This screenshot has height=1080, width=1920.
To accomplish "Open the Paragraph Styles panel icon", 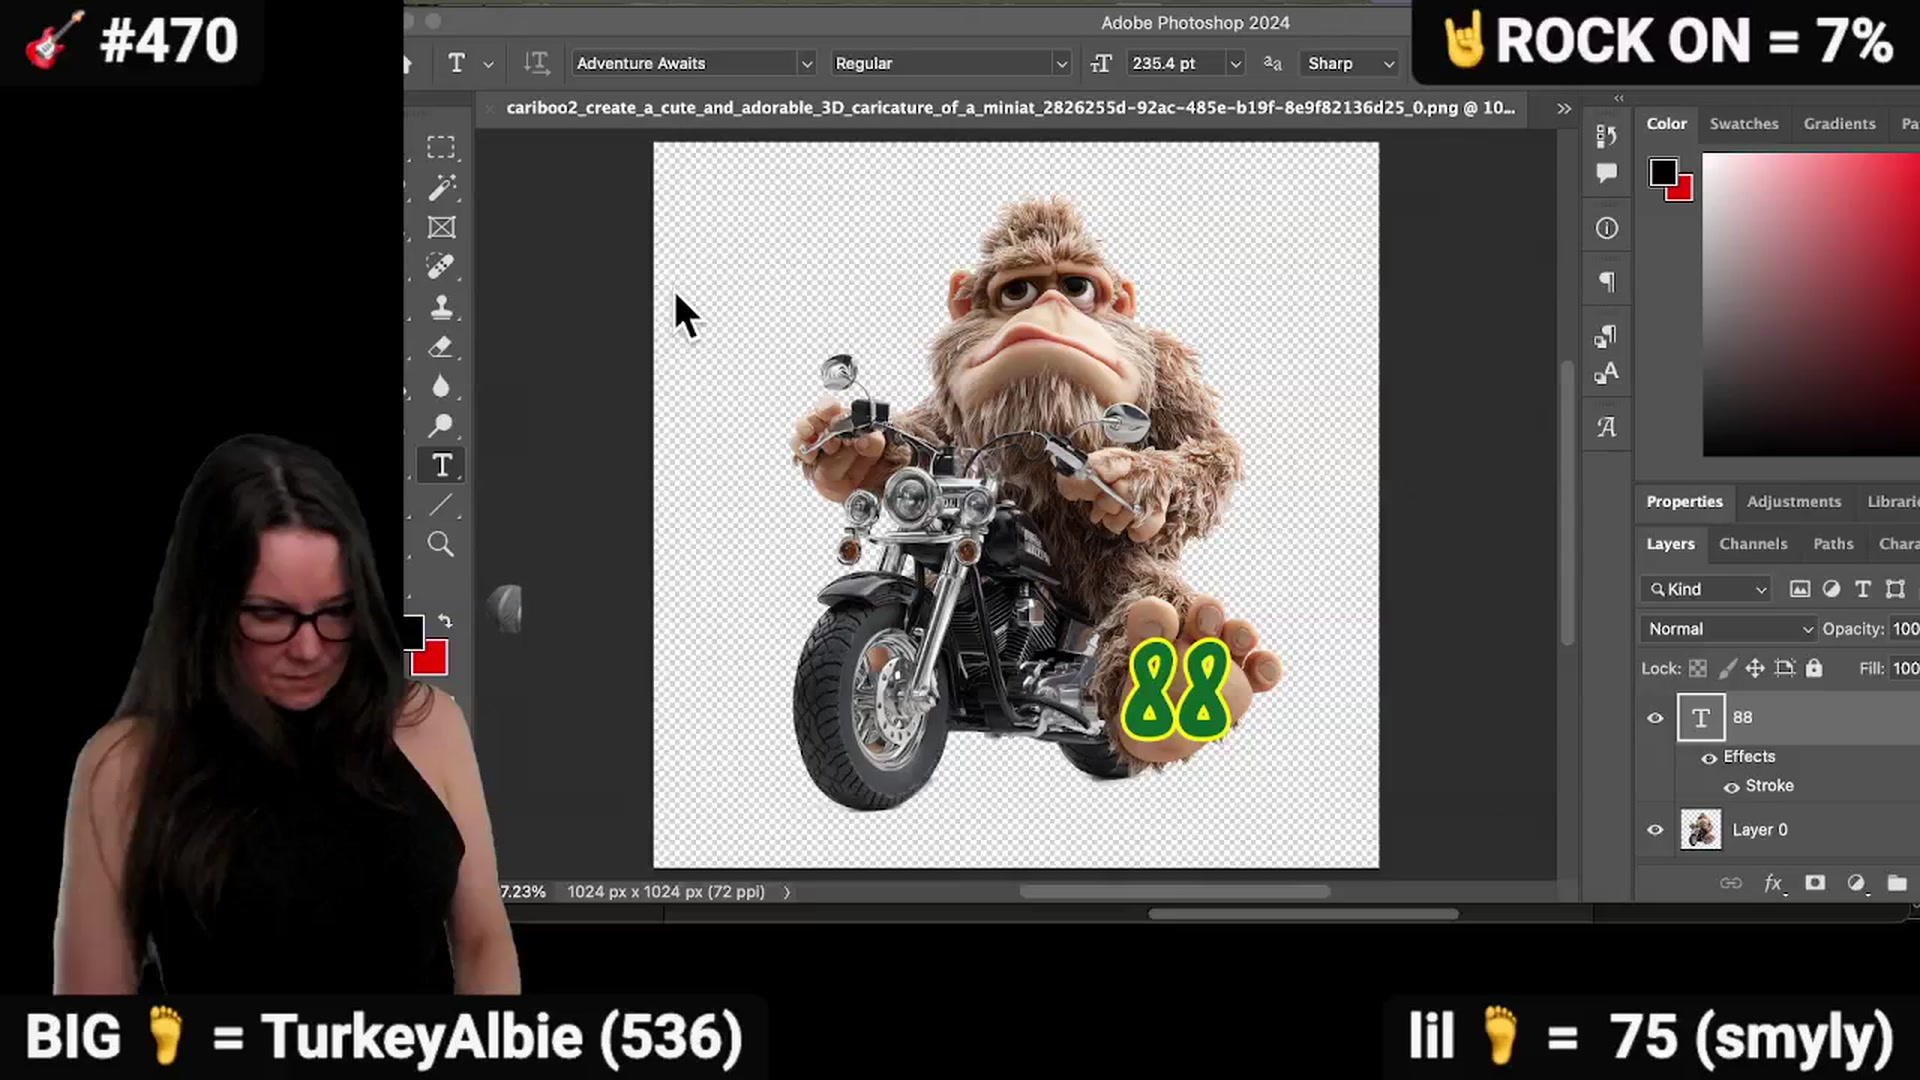I will point(1607,335).
